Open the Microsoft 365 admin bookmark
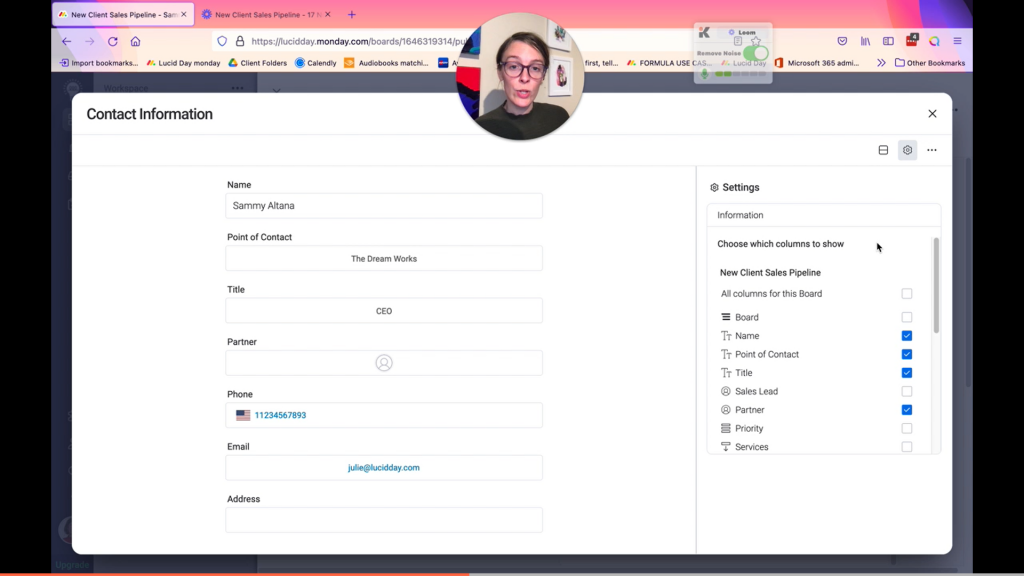Screen dimensions: 1024x576 [817, 63]
